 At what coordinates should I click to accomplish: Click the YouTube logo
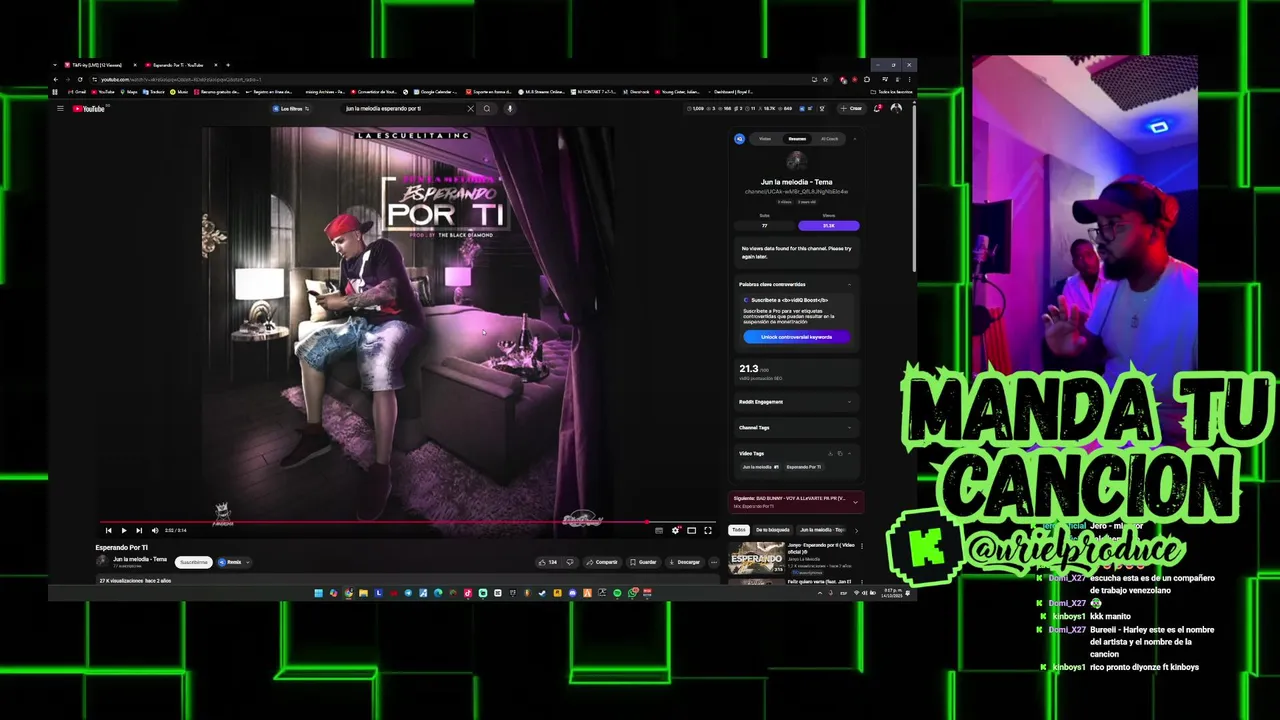click(x=89, y=108)
